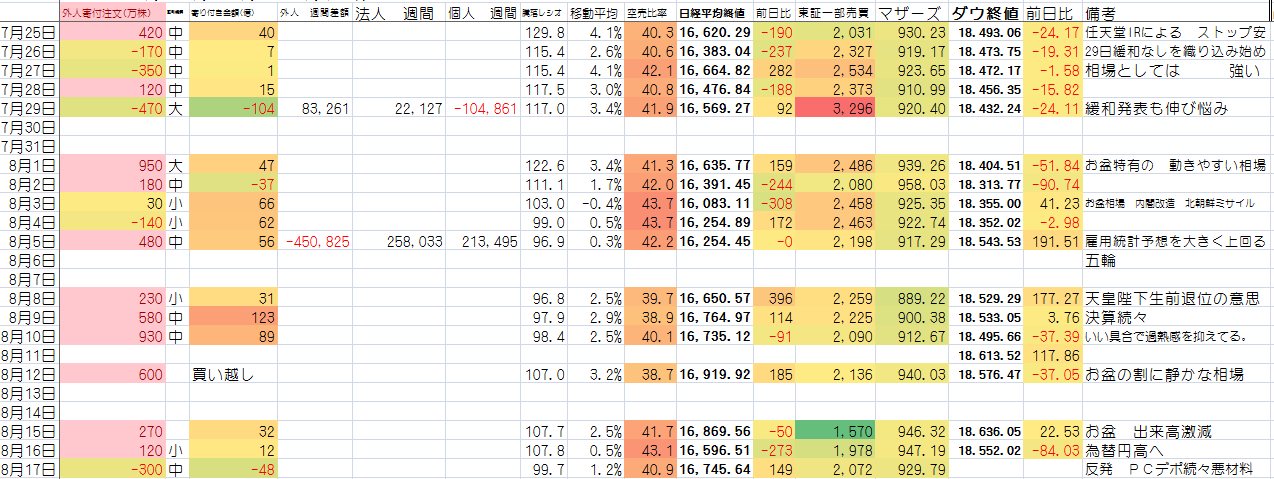
Task: Click the red 3,296 trading volume cell
Action: pyautogui.click(x=836, y=108)
